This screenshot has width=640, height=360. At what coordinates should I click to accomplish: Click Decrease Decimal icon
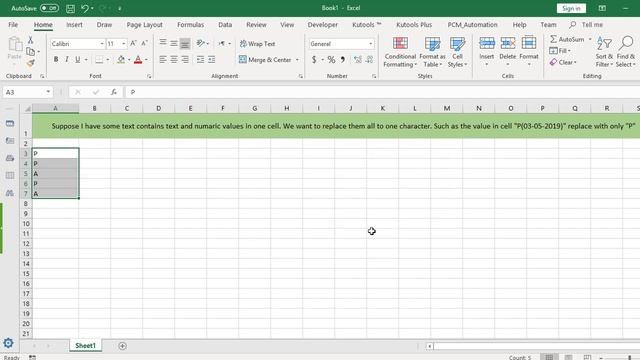pos(369,60)
